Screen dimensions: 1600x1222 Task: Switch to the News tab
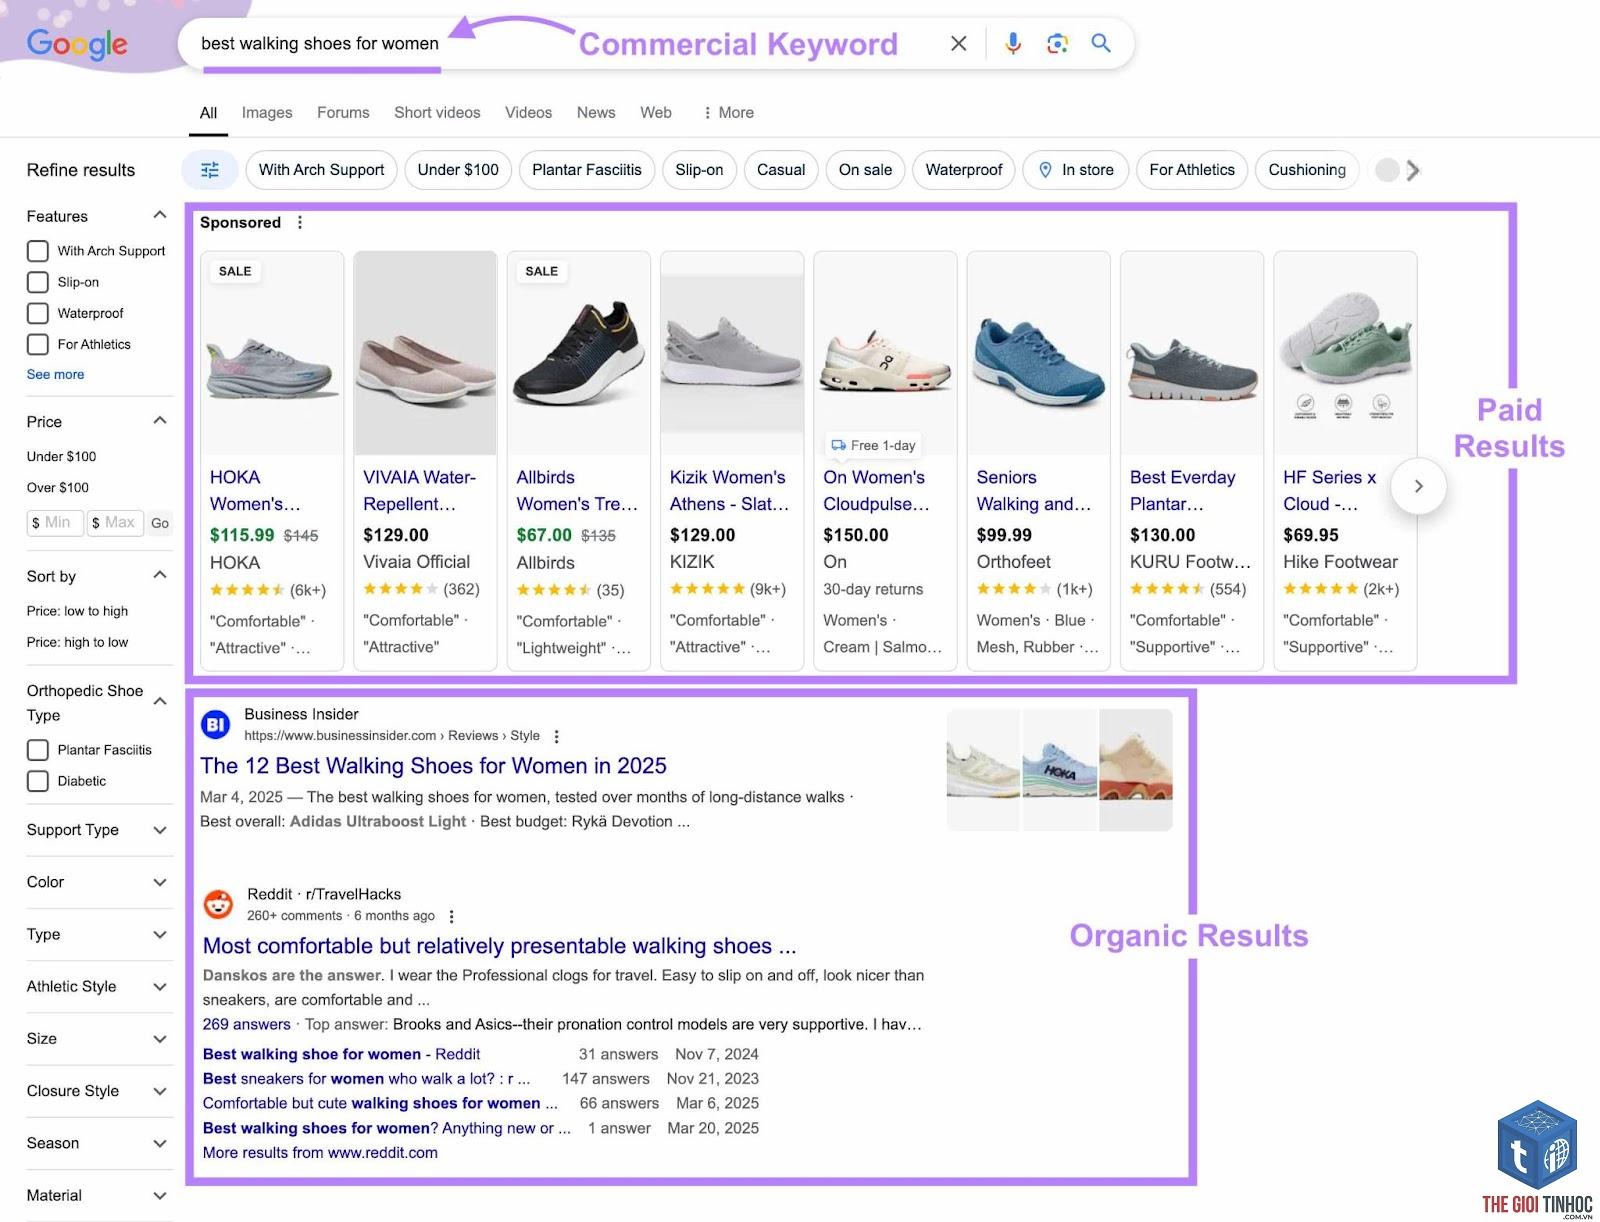click(x=596, y=113)
